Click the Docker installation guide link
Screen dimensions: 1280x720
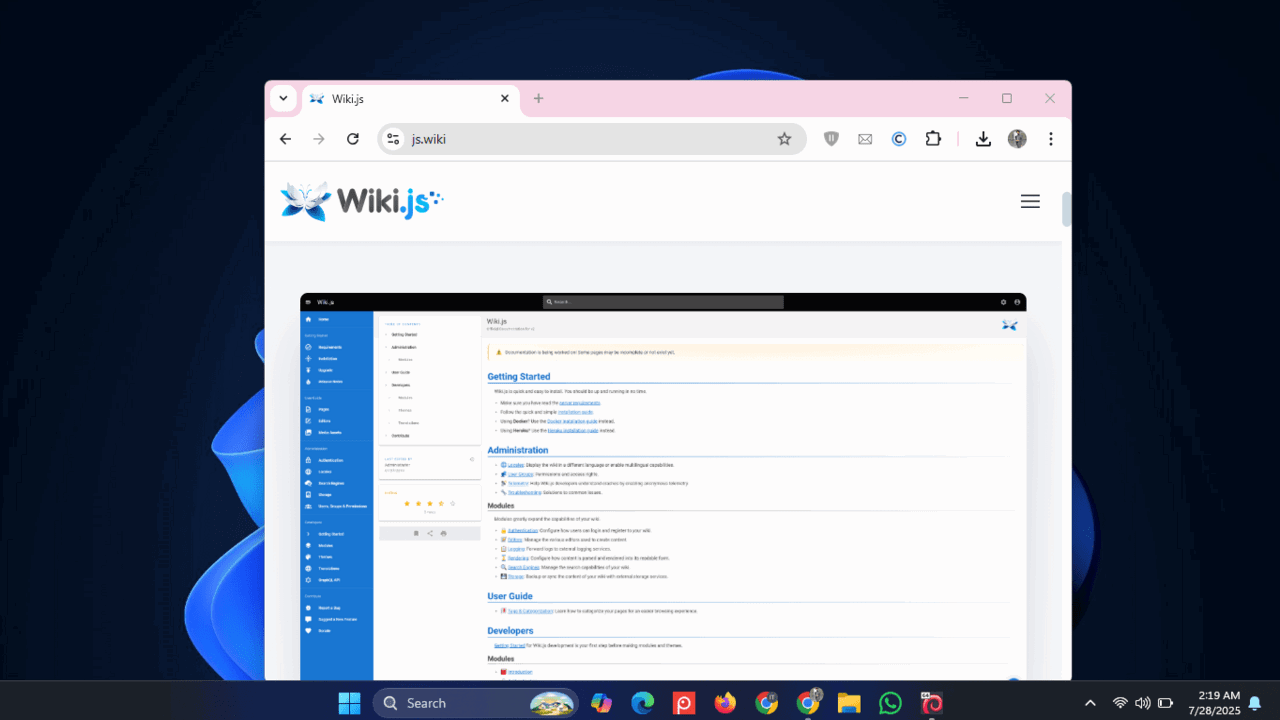570,422
